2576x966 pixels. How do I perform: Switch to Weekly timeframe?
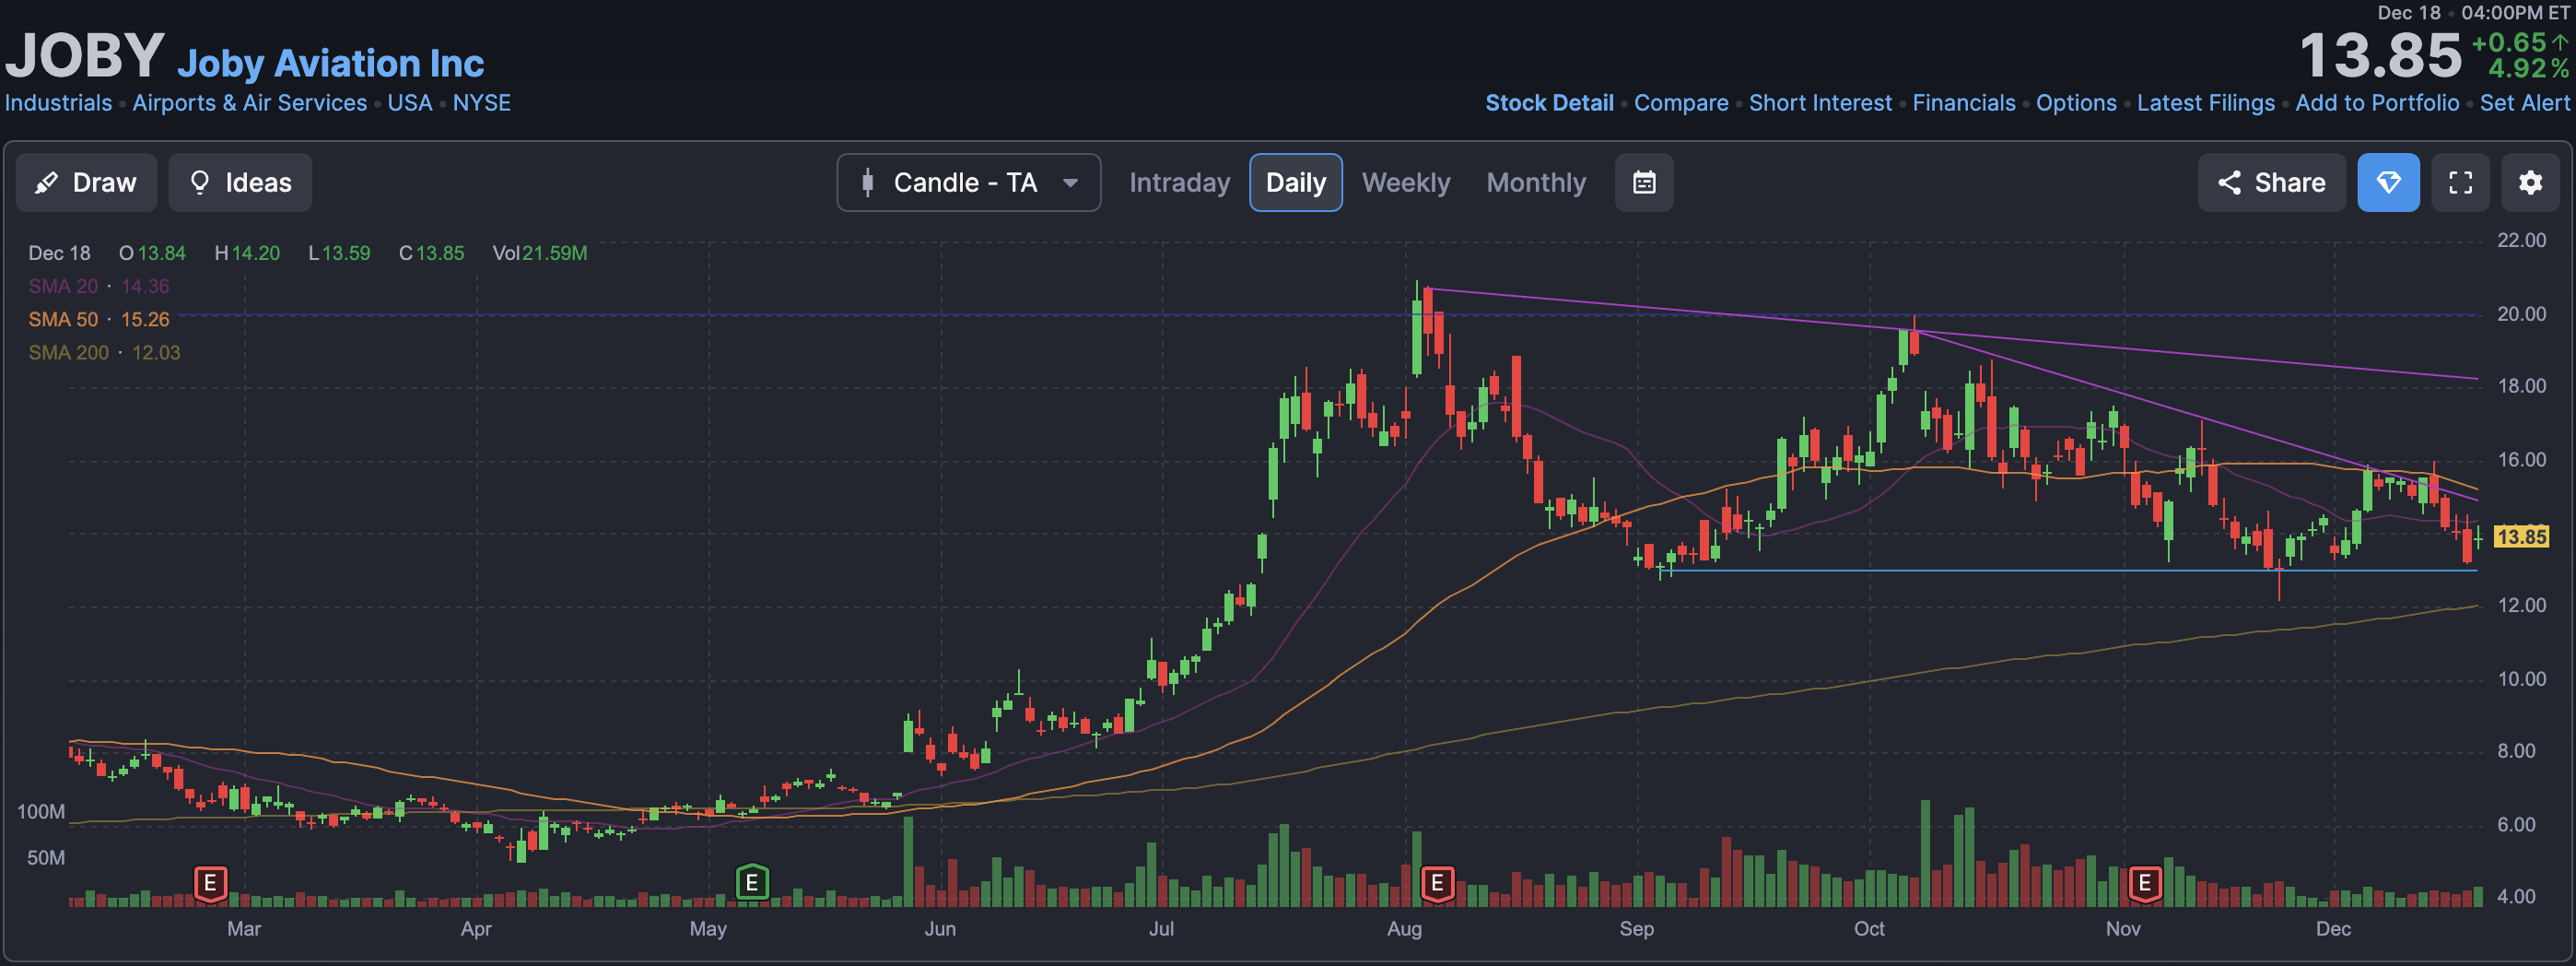1405,182
